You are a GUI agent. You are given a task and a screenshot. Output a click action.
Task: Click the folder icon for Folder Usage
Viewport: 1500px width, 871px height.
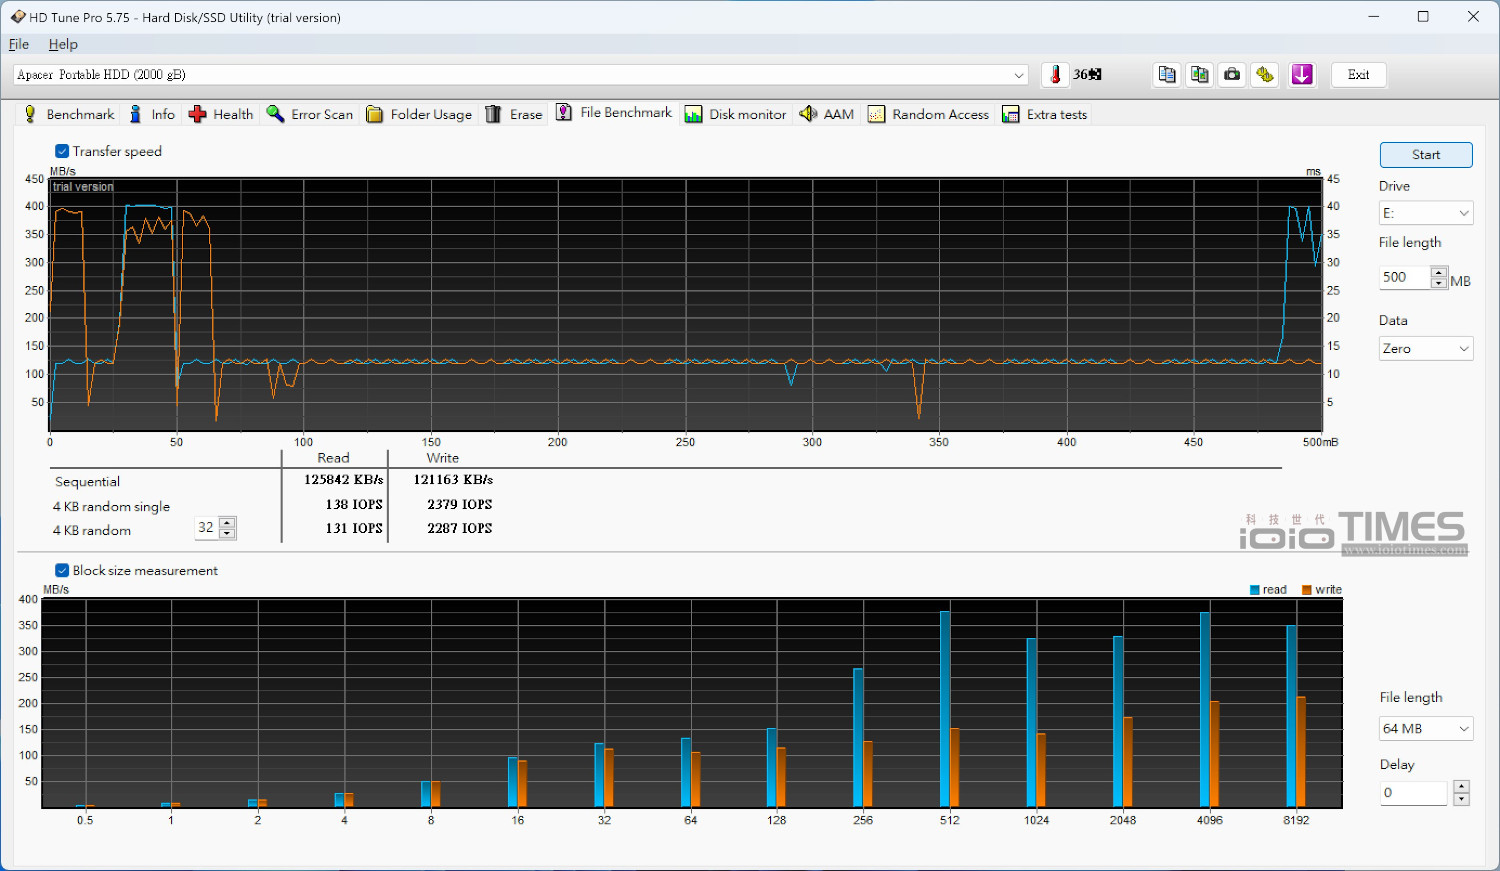[x=375, y=114]
